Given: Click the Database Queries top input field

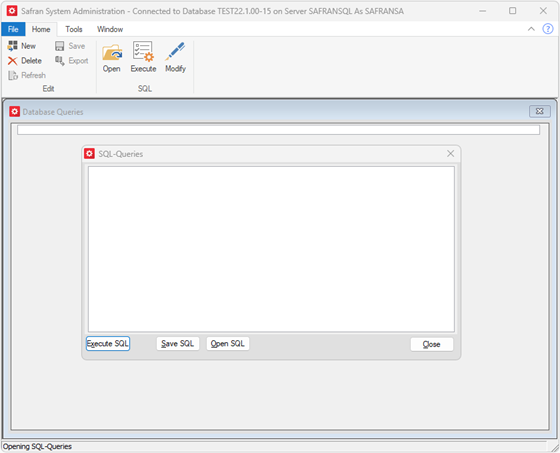Looking at the screenshot, I should pyautogui.click(x=278, y=130).
